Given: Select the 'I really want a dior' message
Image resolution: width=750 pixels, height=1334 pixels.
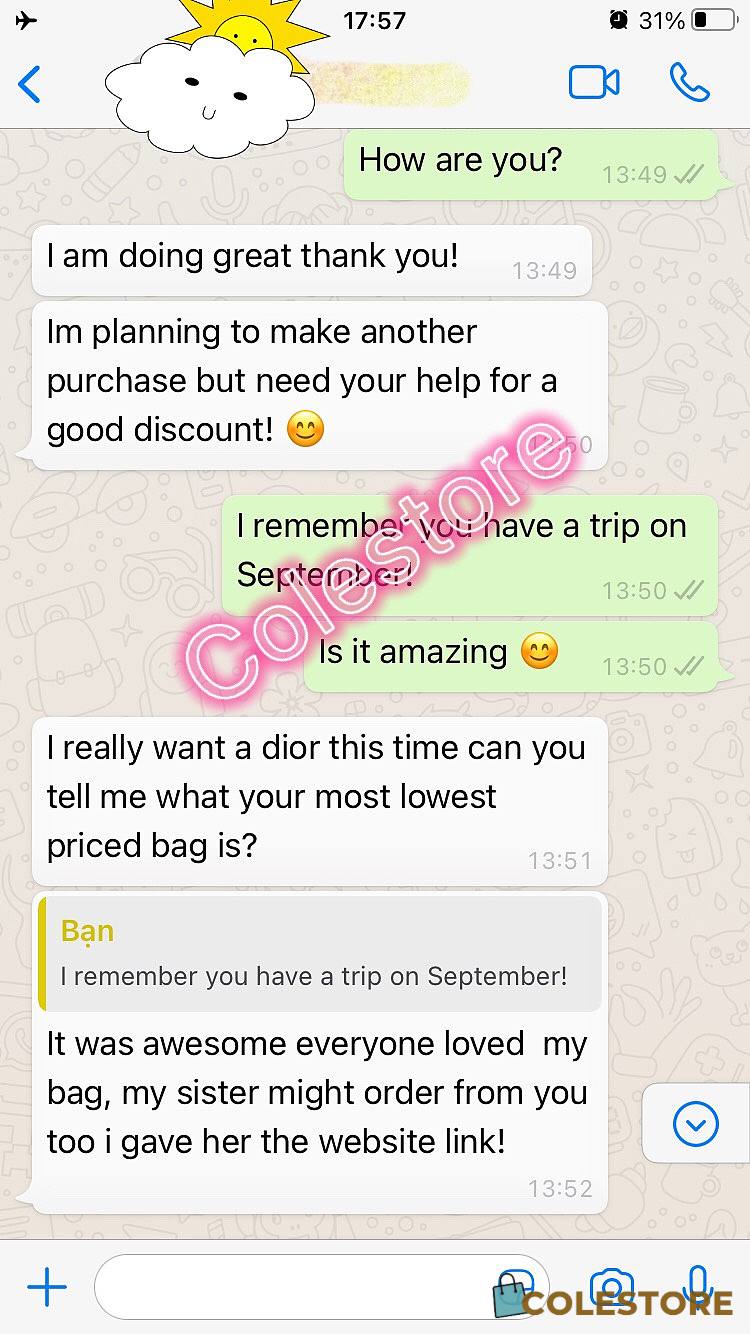Looking at the screenshot, I should coord(320,801).
